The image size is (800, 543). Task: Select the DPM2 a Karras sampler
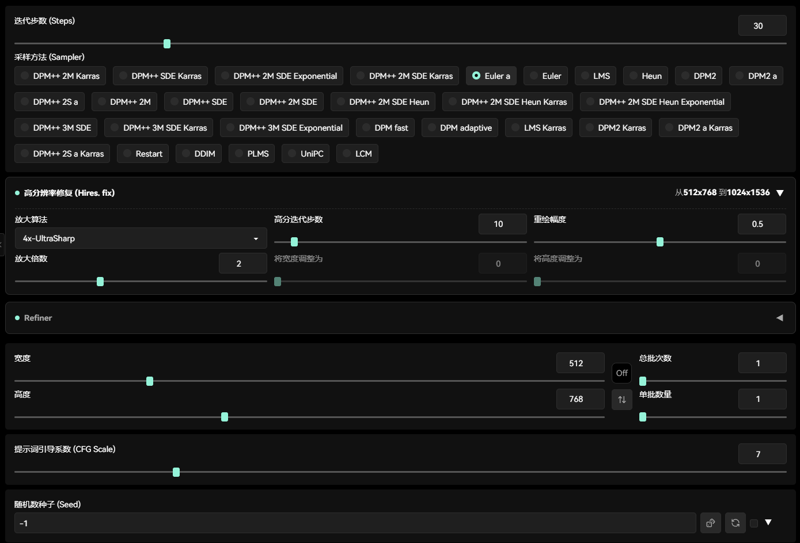pos(698,128)
